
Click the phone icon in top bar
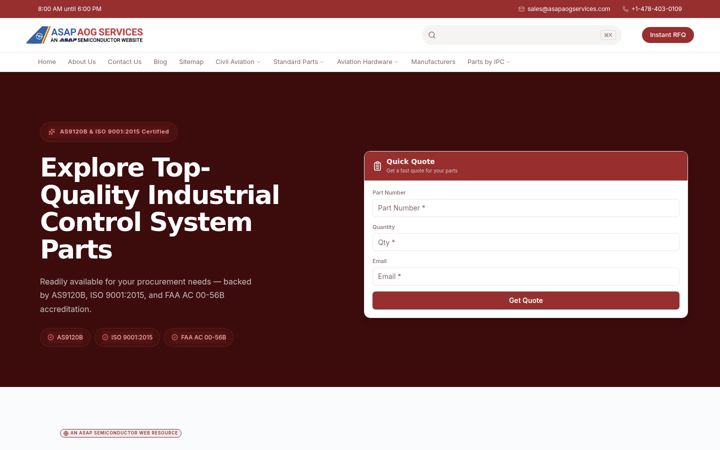click(x=625, y=9)
